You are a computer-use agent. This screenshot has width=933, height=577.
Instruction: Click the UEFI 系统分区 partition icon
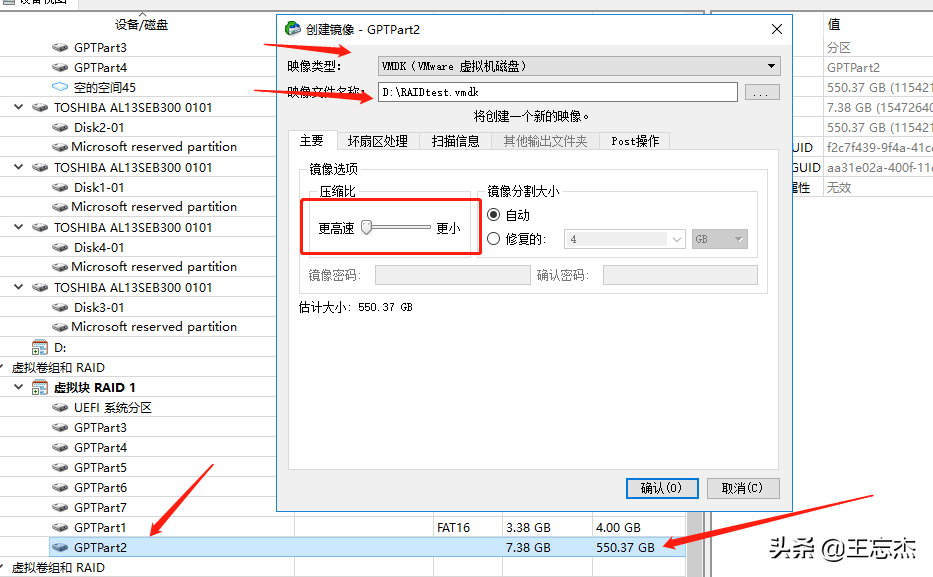click(59, 407)
